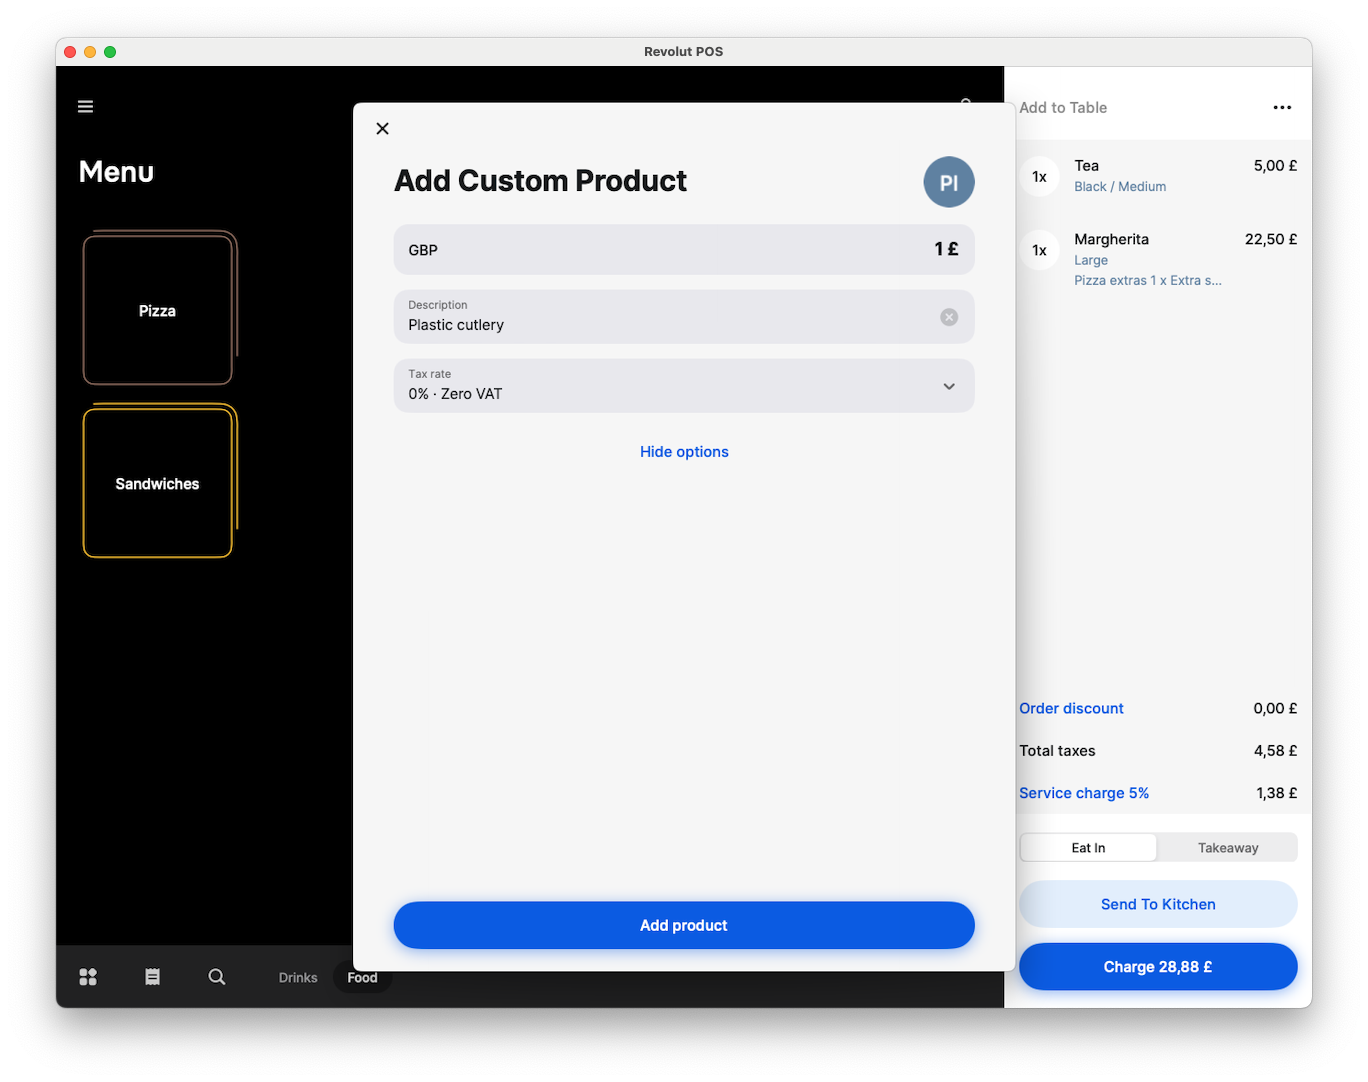
Task: Change quantity of the Margherita item
Action: [x=1040, y=251]
